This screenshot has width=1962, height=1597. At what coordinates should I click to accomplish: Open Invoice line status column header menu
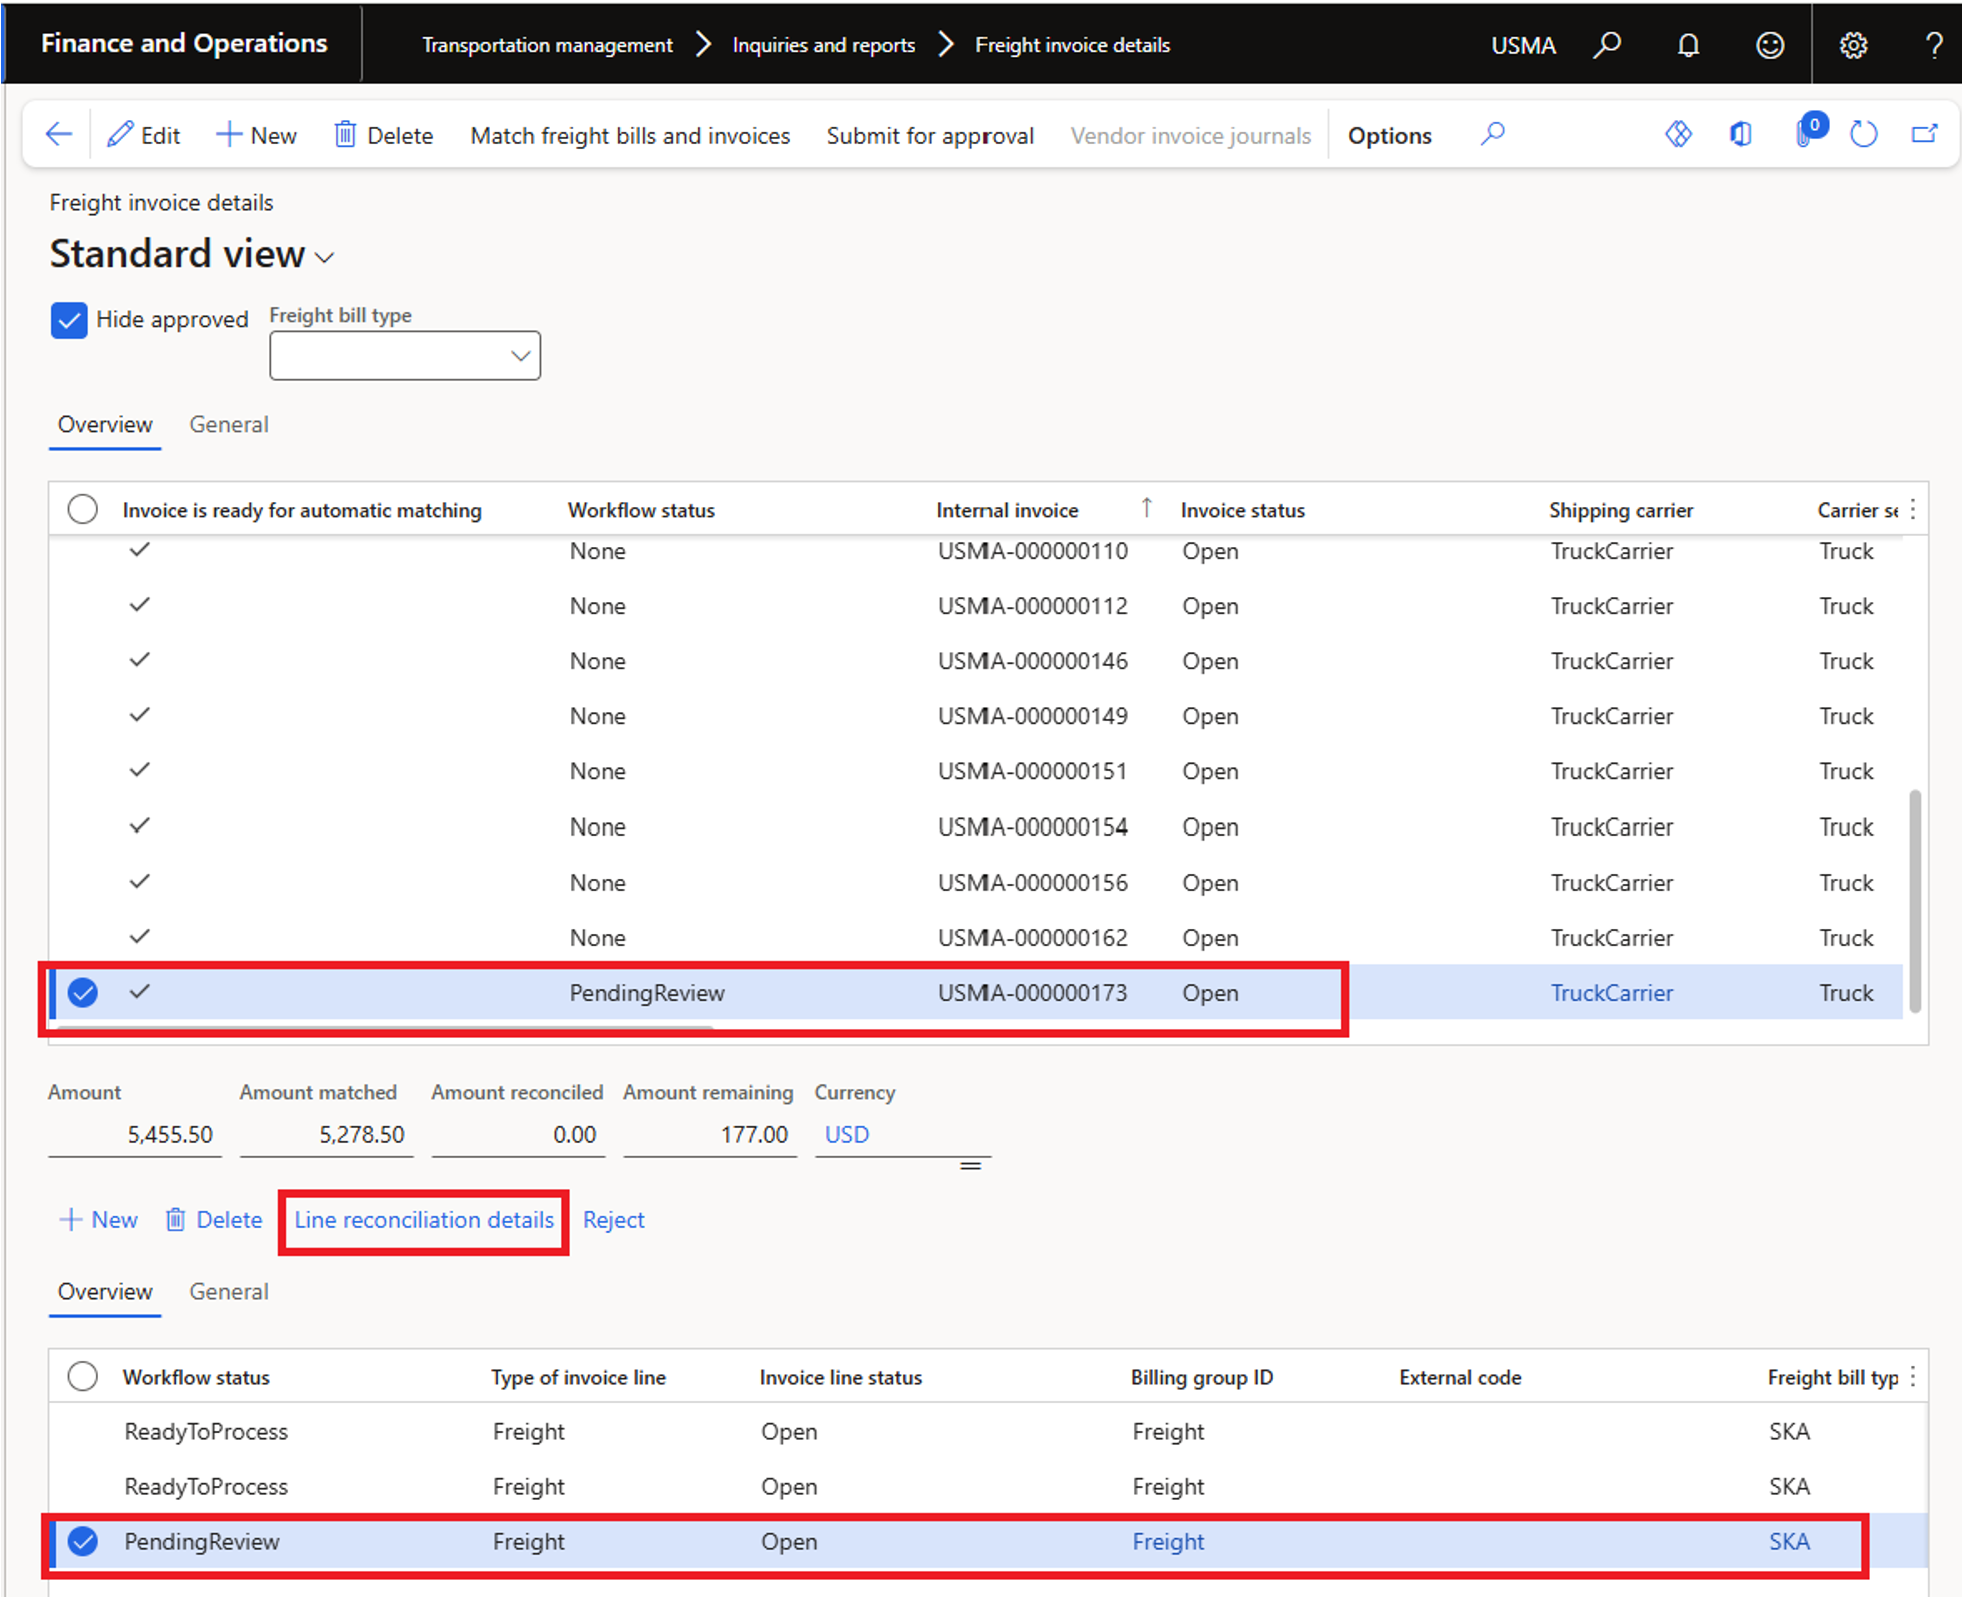(x=840, y=1377)
